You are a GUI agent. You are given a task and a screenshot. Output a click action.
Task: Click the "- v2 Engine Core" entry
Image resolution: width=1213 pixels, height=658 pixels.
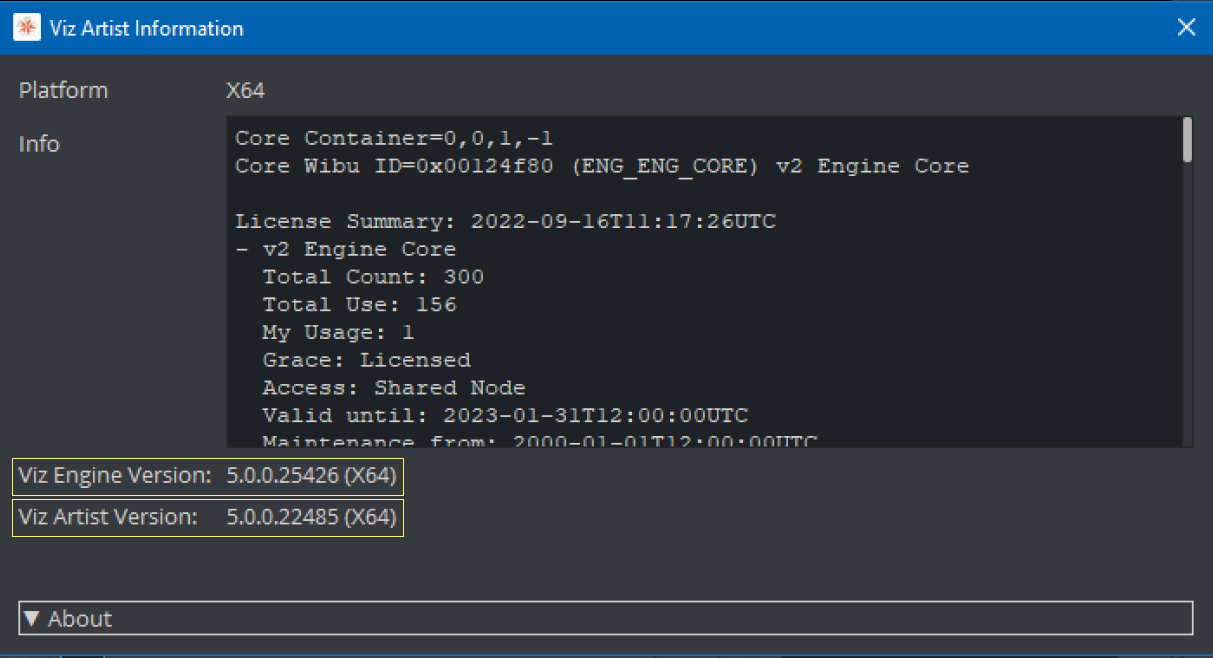pyautogui.click(x=345, y=249)
